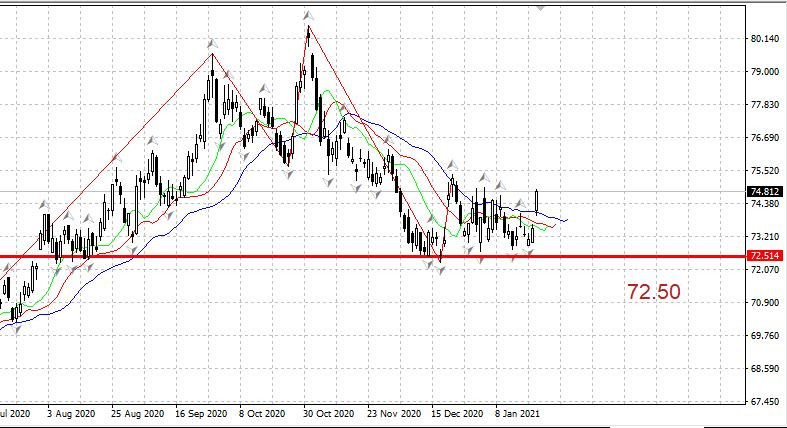Screen dimensions: 787x428
Task: Click the 8 Oct 2020 date label
Action: click(262, 414)
